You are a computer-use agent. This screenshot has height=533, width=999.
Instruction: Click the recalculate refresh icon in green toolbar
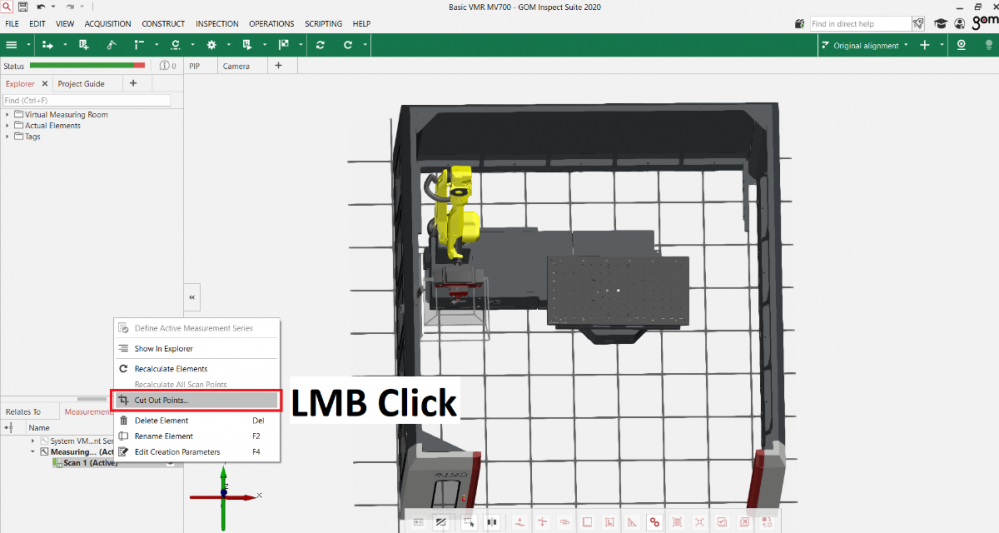click(320, 45)
